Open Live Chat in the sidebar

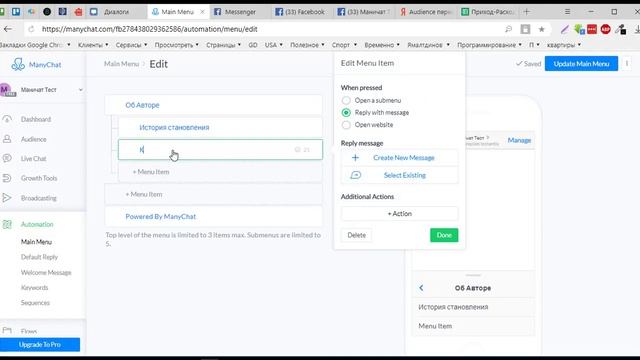click(x=33, y=158)
